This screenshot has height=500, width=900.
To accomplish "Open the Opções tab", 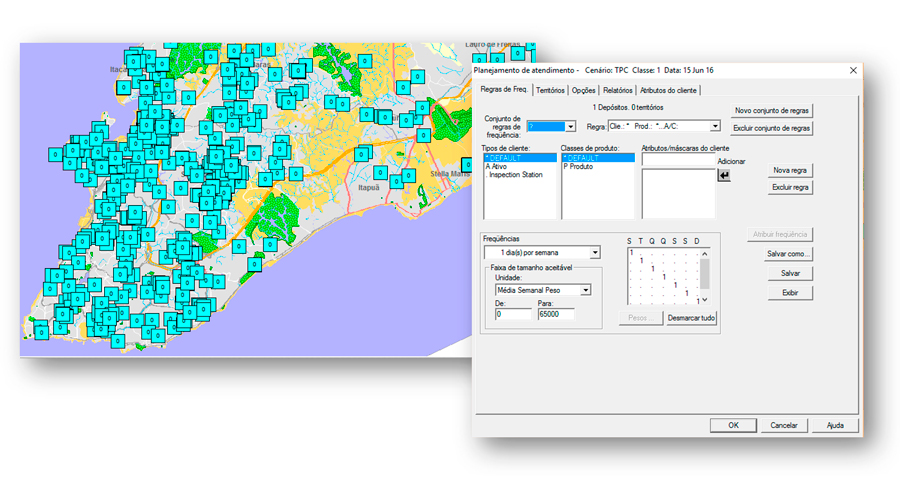I will (583, 90).
